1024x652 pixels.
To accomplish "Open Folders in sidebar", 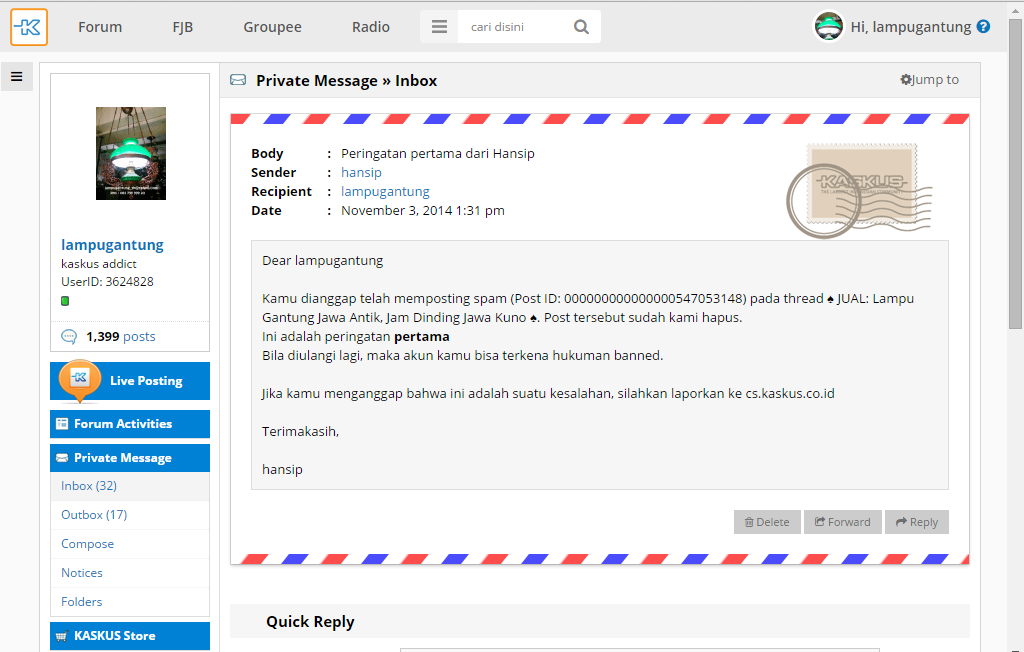I will pos(82,602).
